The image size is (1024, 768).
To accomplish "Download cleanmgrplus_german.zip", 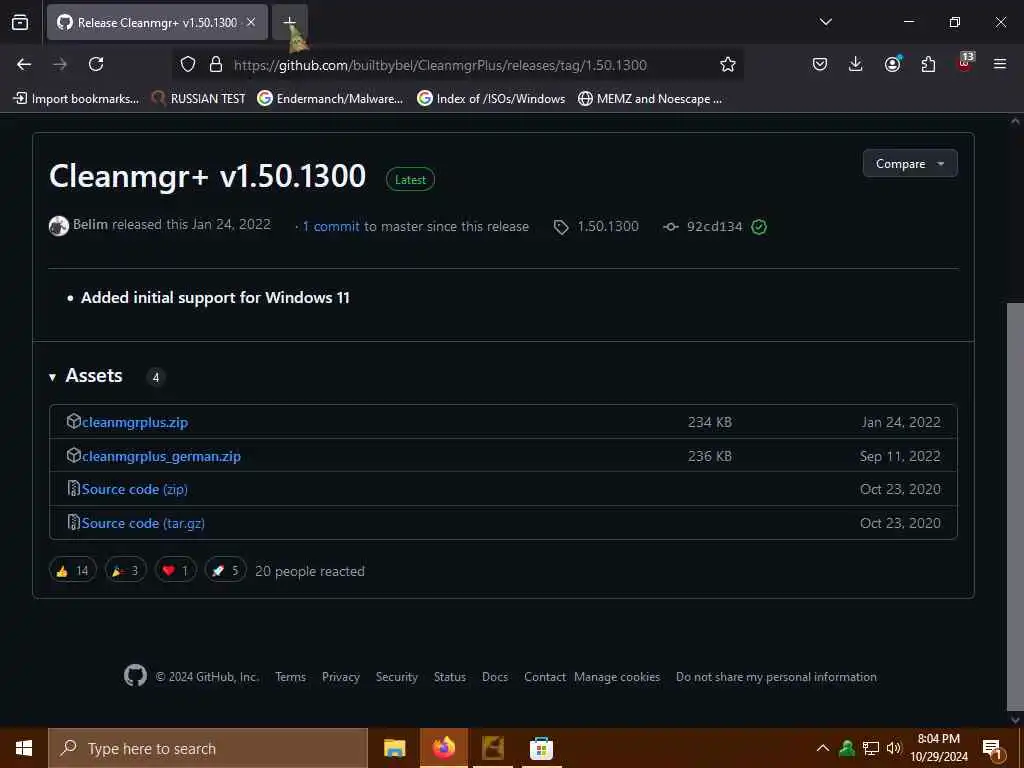I will 161,456.
